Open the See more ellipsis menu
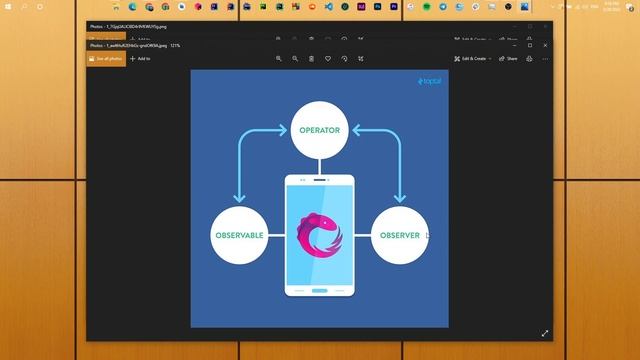Viewport: 640px width, 360px height. click(545, 59)
